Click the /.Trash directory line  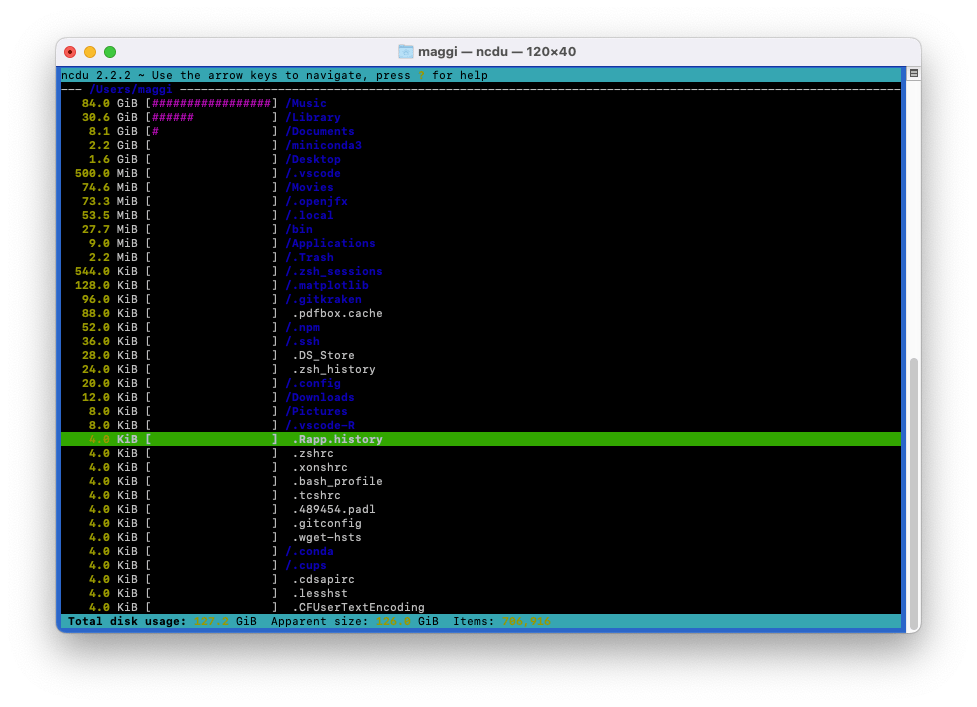click(310, 257)
